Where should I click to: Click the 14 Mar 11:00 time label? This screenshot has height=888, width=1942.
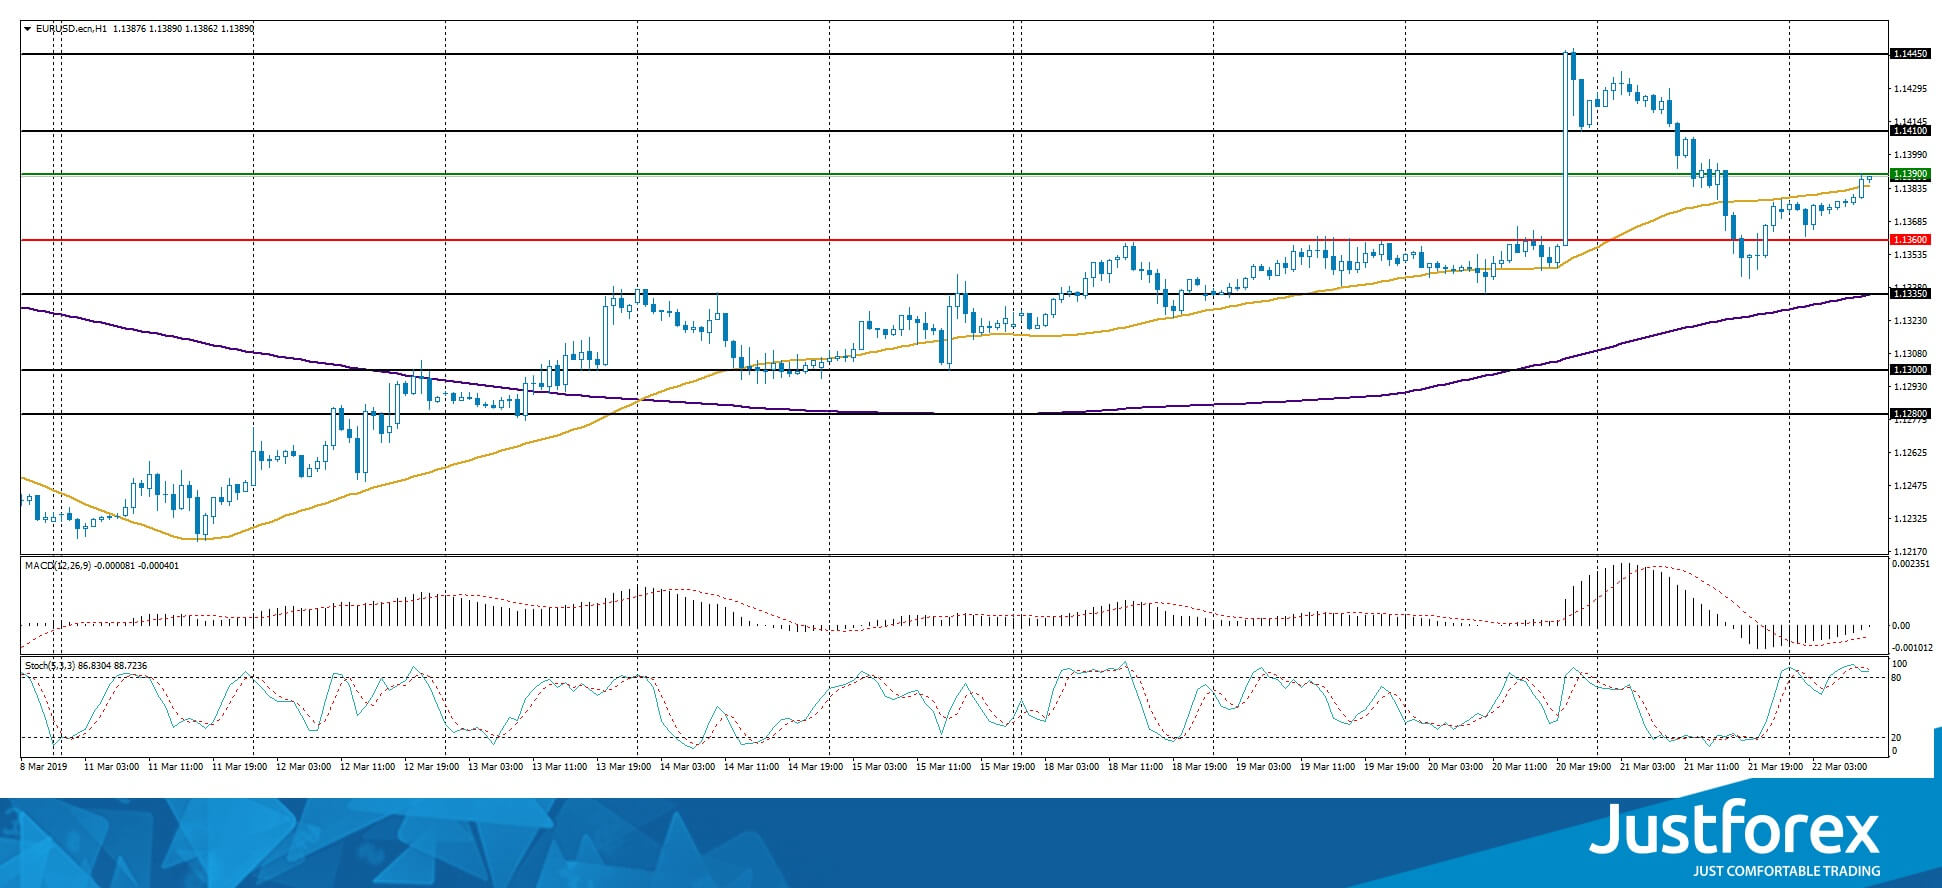pos(752,767)
